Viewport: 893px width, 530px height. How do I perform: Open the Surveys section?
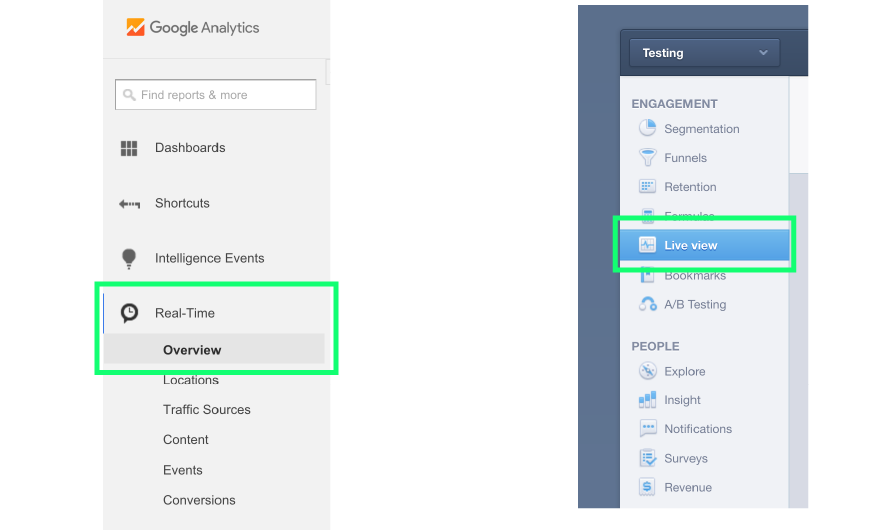[x=686, y=458]
